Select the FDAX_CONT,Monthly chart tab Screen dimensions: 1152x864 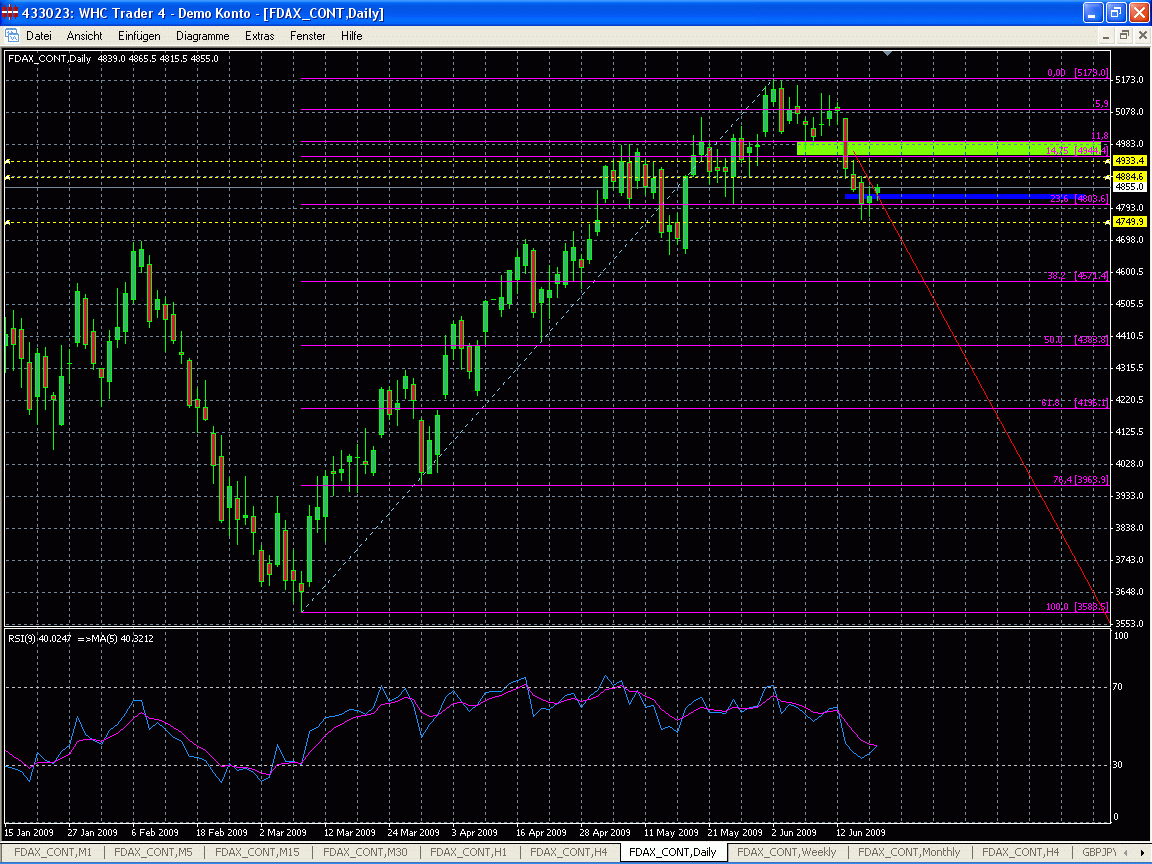(909, 852)
